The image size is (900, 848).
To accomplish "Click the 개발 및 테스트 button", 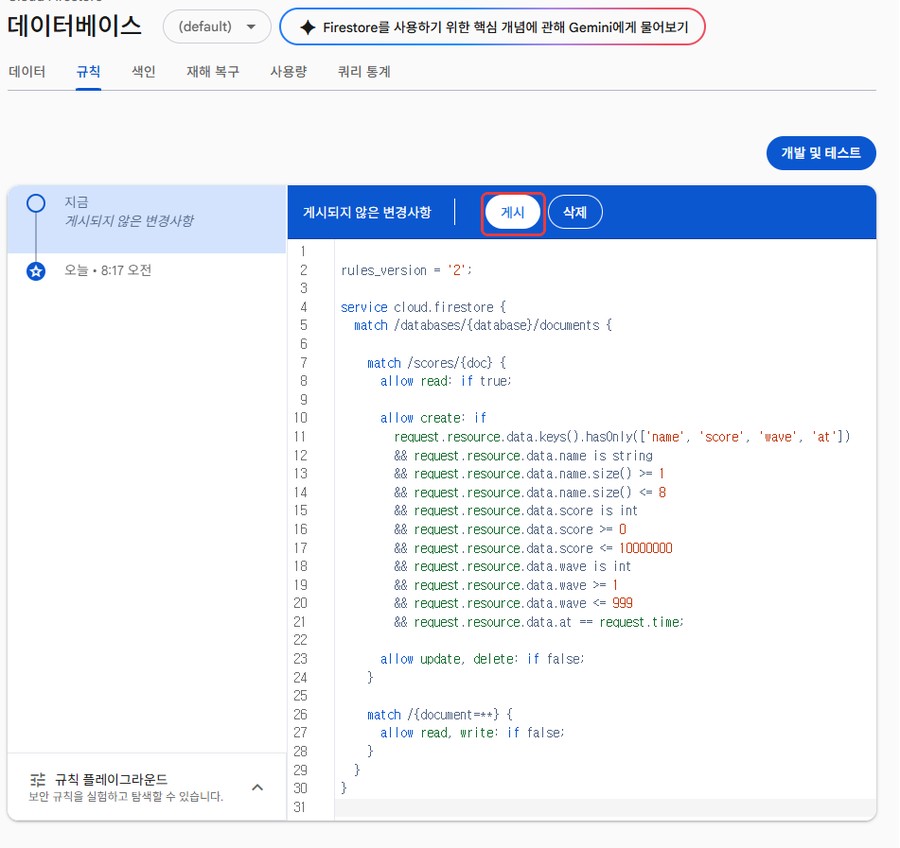I will 821,153.
